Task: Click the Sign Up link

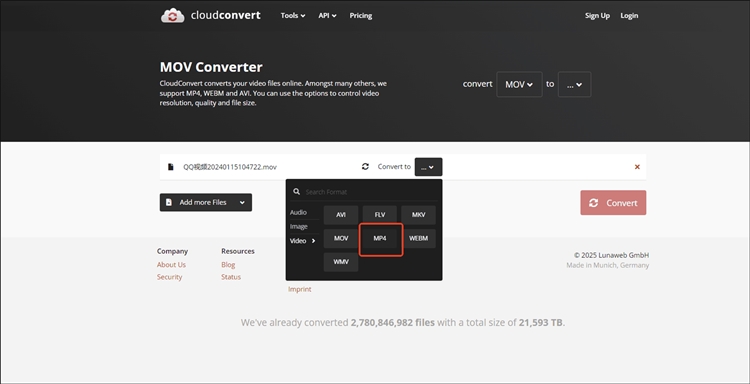Action: click(597, 16)
